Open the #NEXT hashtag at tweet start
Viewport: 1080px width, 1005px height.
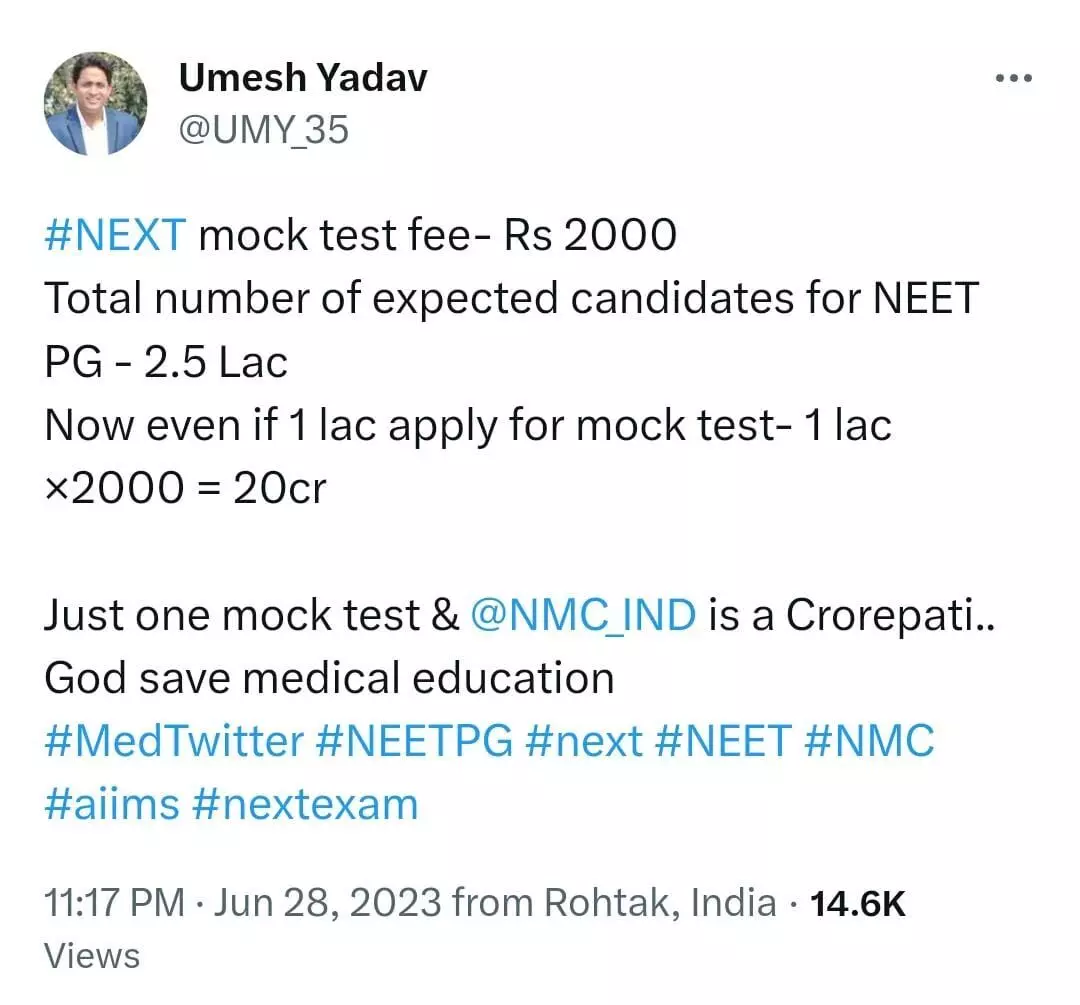(x=115, y=236)
